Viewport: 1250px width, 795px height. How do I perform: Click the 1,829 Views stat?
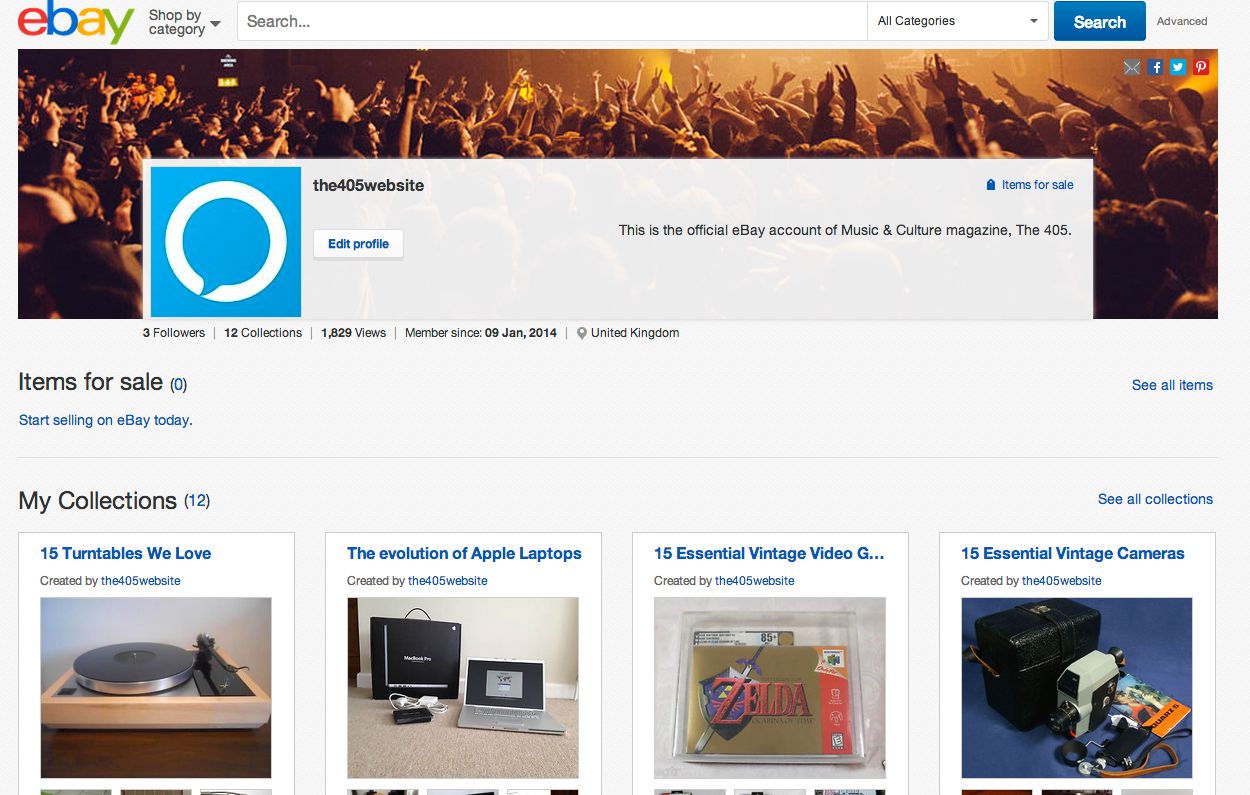353,333
